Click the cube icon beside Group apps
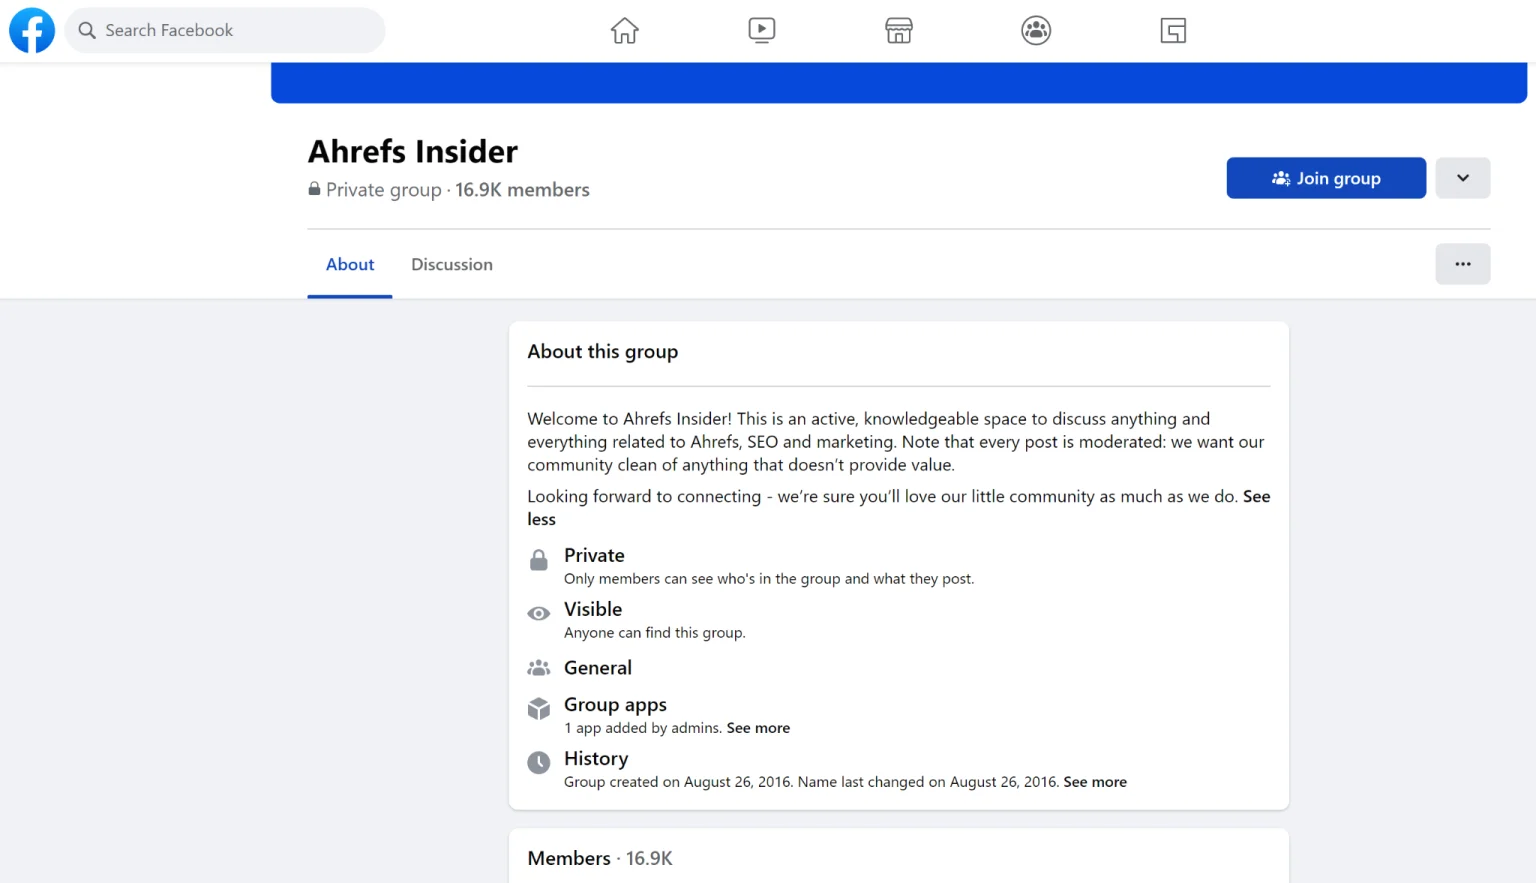 coord(538,709)
